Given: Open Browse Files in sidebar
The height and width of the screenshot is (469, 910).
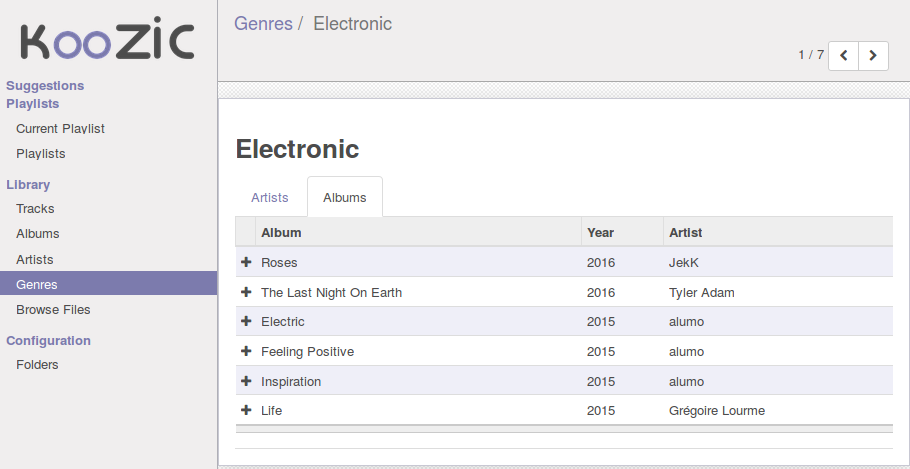Looking at the screenshot, I should 53,310.
